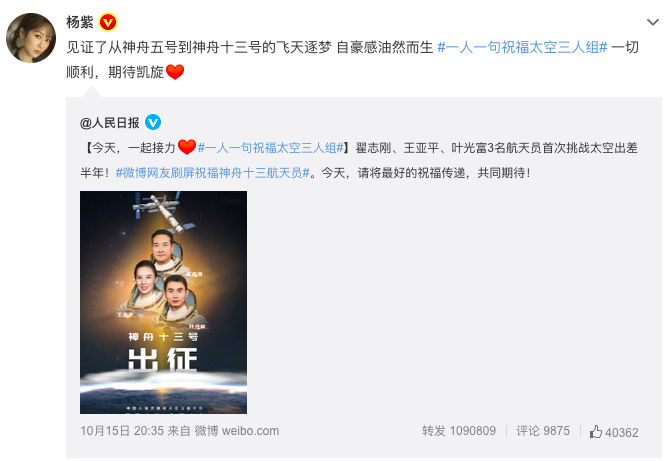This screenshot has width=665, height=461.
Task: Open hashtag #一人一句祝福太空三人组# in the reposted text
Action: coord(271,148)
